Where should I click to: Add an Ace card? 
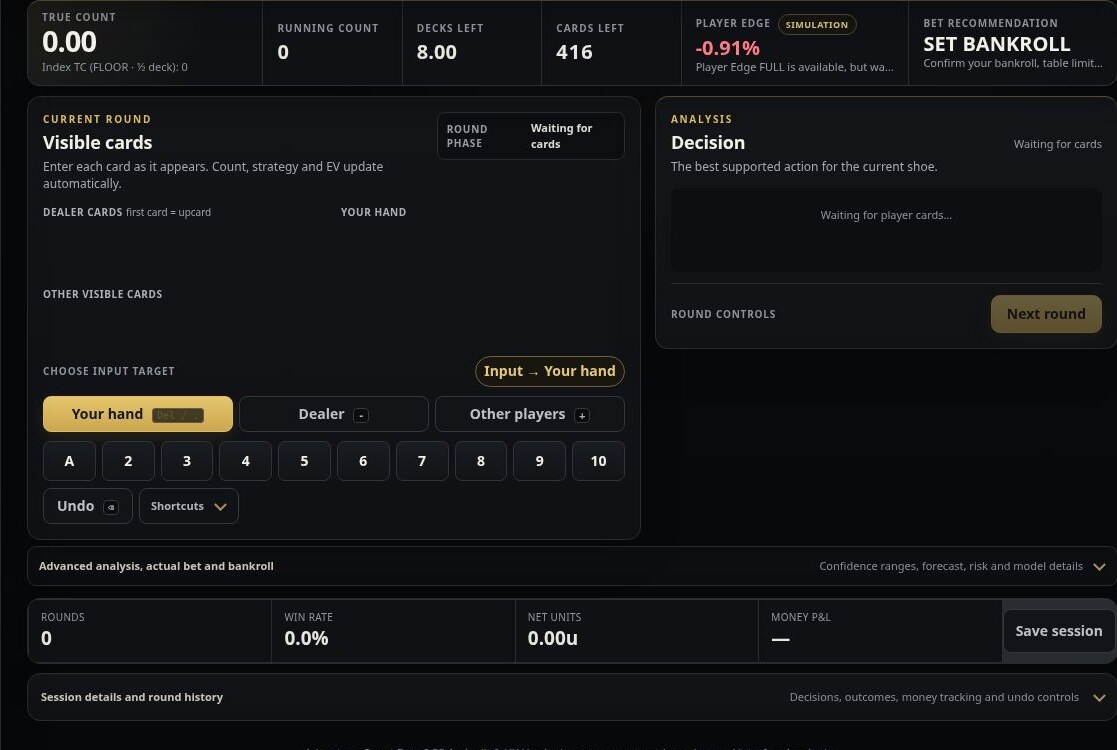click(x=69, y=461)
